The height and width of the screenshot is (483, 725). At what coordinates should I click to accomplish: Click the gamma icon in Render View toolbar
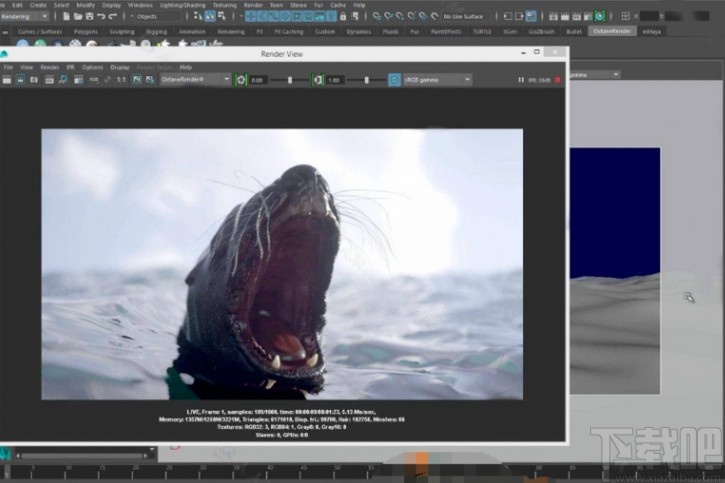[x=318, y=79]
